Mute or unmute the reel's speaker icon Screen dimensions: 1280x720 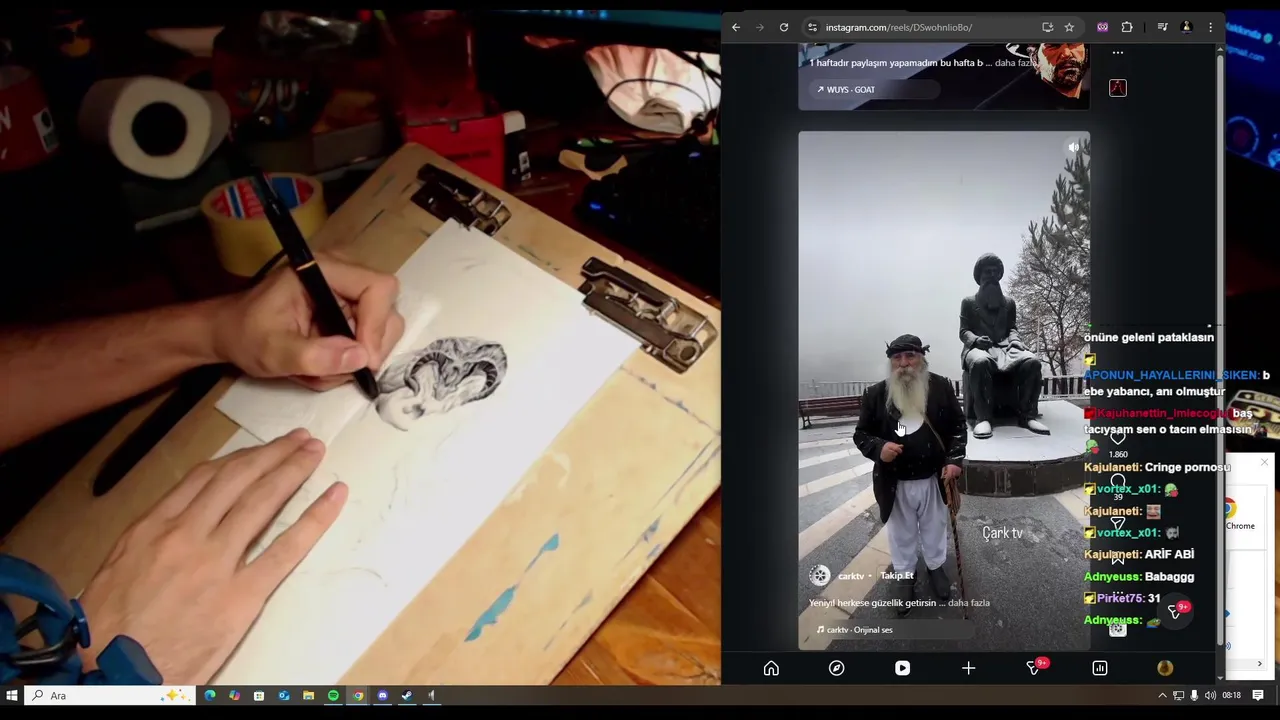pos(1073,147)
